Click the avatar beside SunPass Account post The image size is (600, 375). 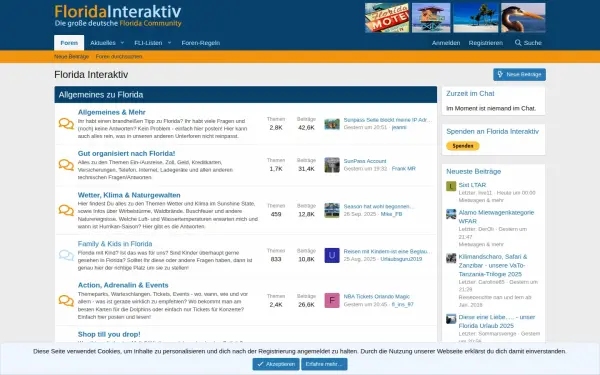tap(332, 165)
